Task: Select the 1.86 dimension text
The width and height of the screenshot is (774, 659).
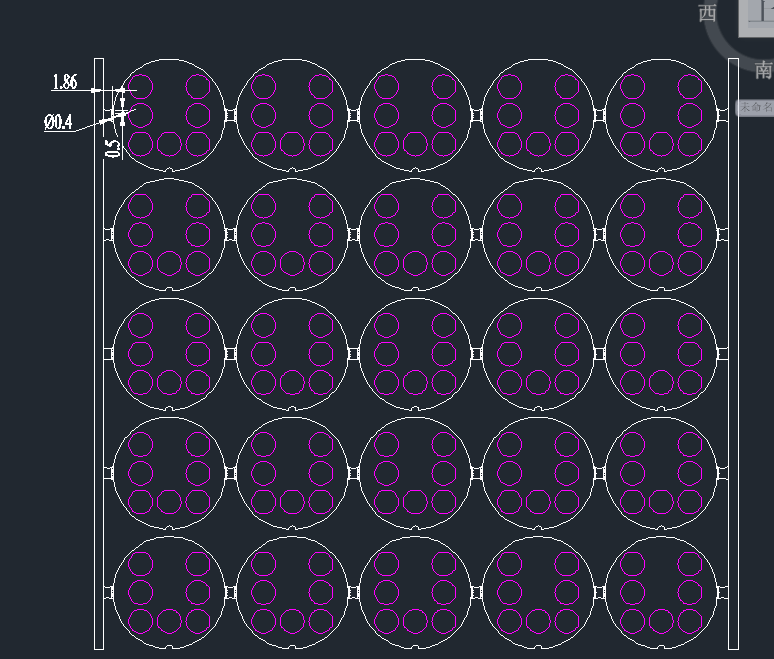Action: (x=65, y=81)
